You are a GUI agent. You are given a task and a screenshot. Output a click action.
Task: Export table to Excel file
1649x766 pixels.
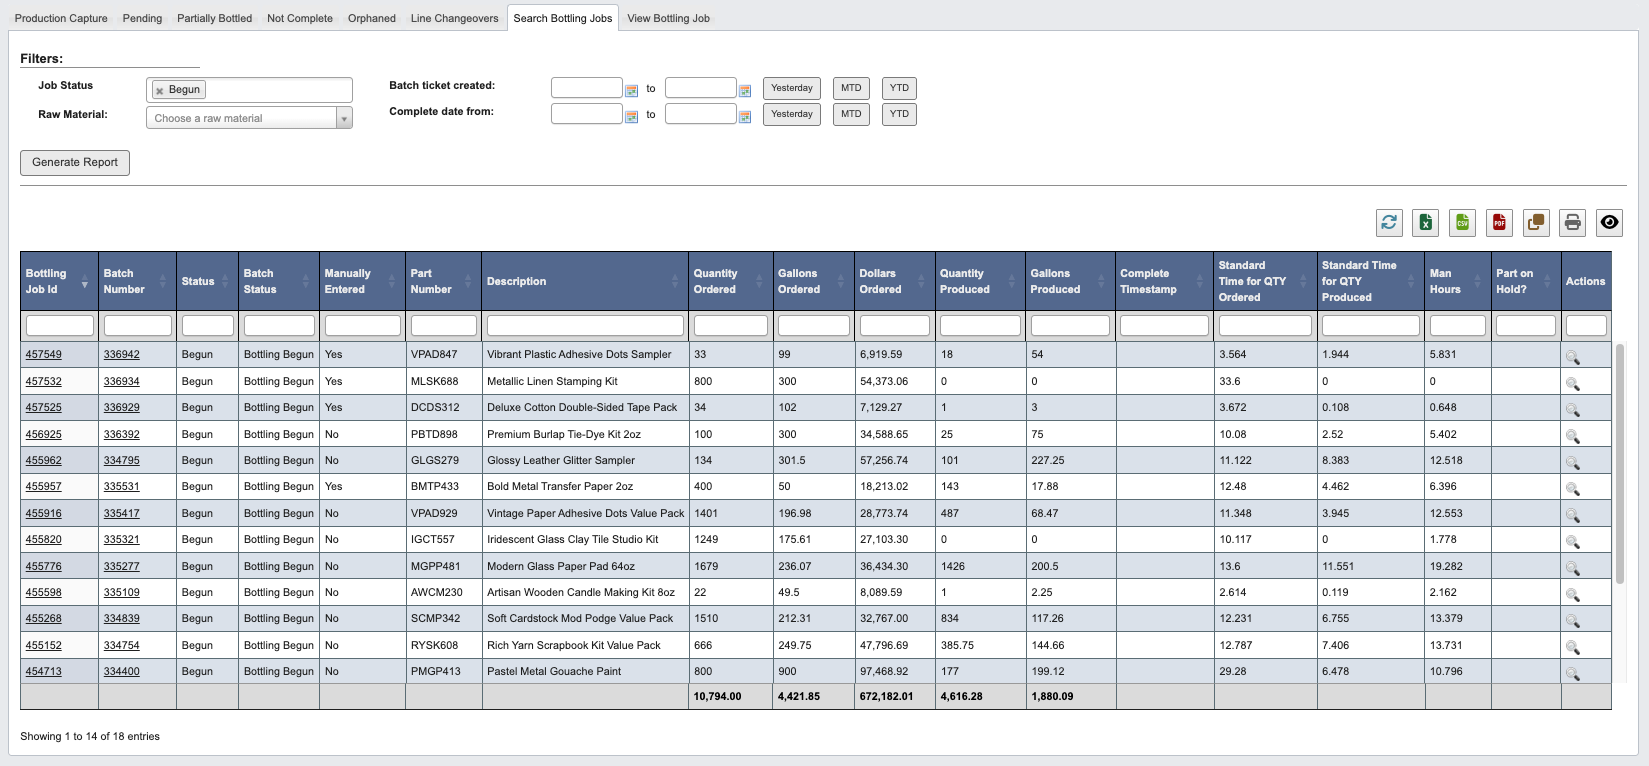pos(1425,223)
